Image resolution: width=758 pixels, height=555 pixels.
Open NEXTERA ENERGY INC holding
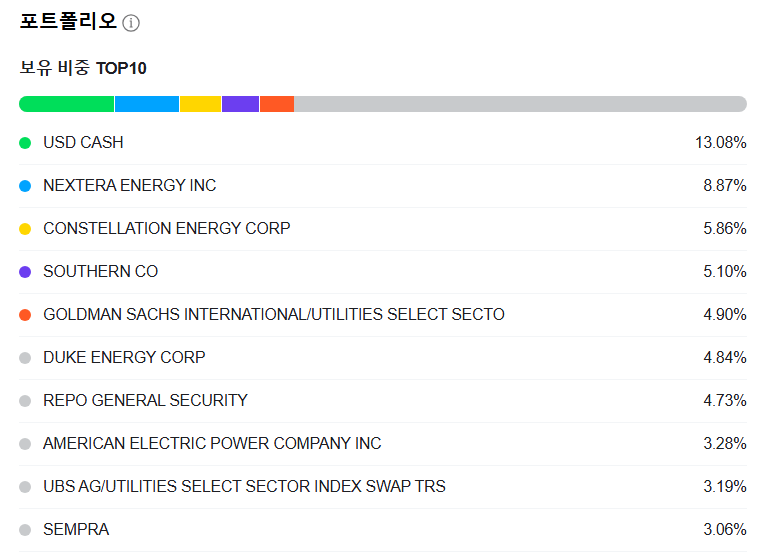point(129,186)
